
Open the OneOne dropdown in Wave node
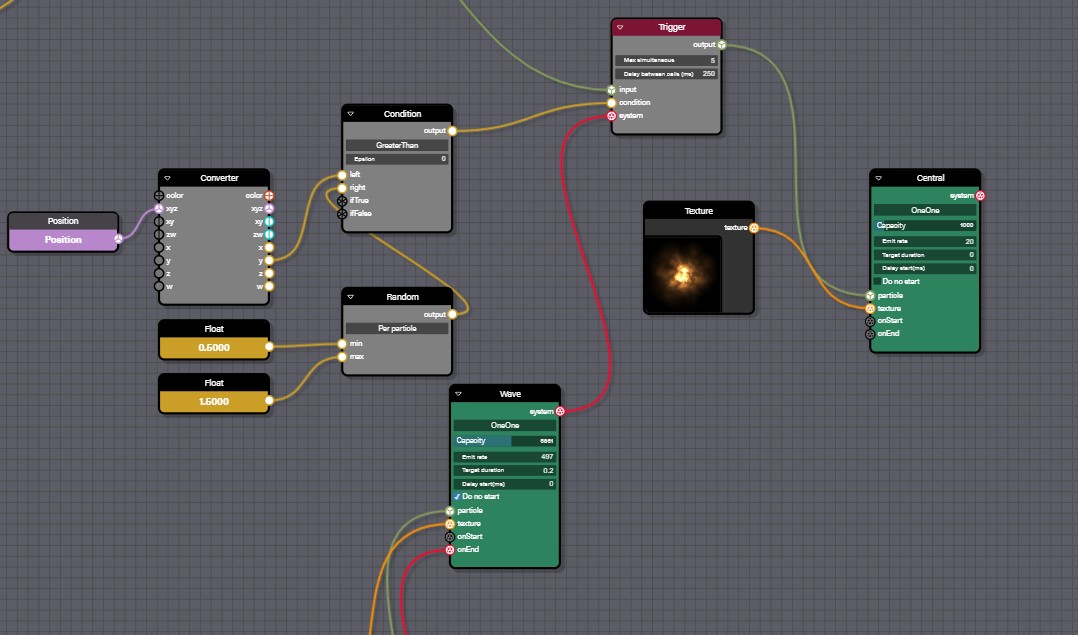(x=505, y=425)
